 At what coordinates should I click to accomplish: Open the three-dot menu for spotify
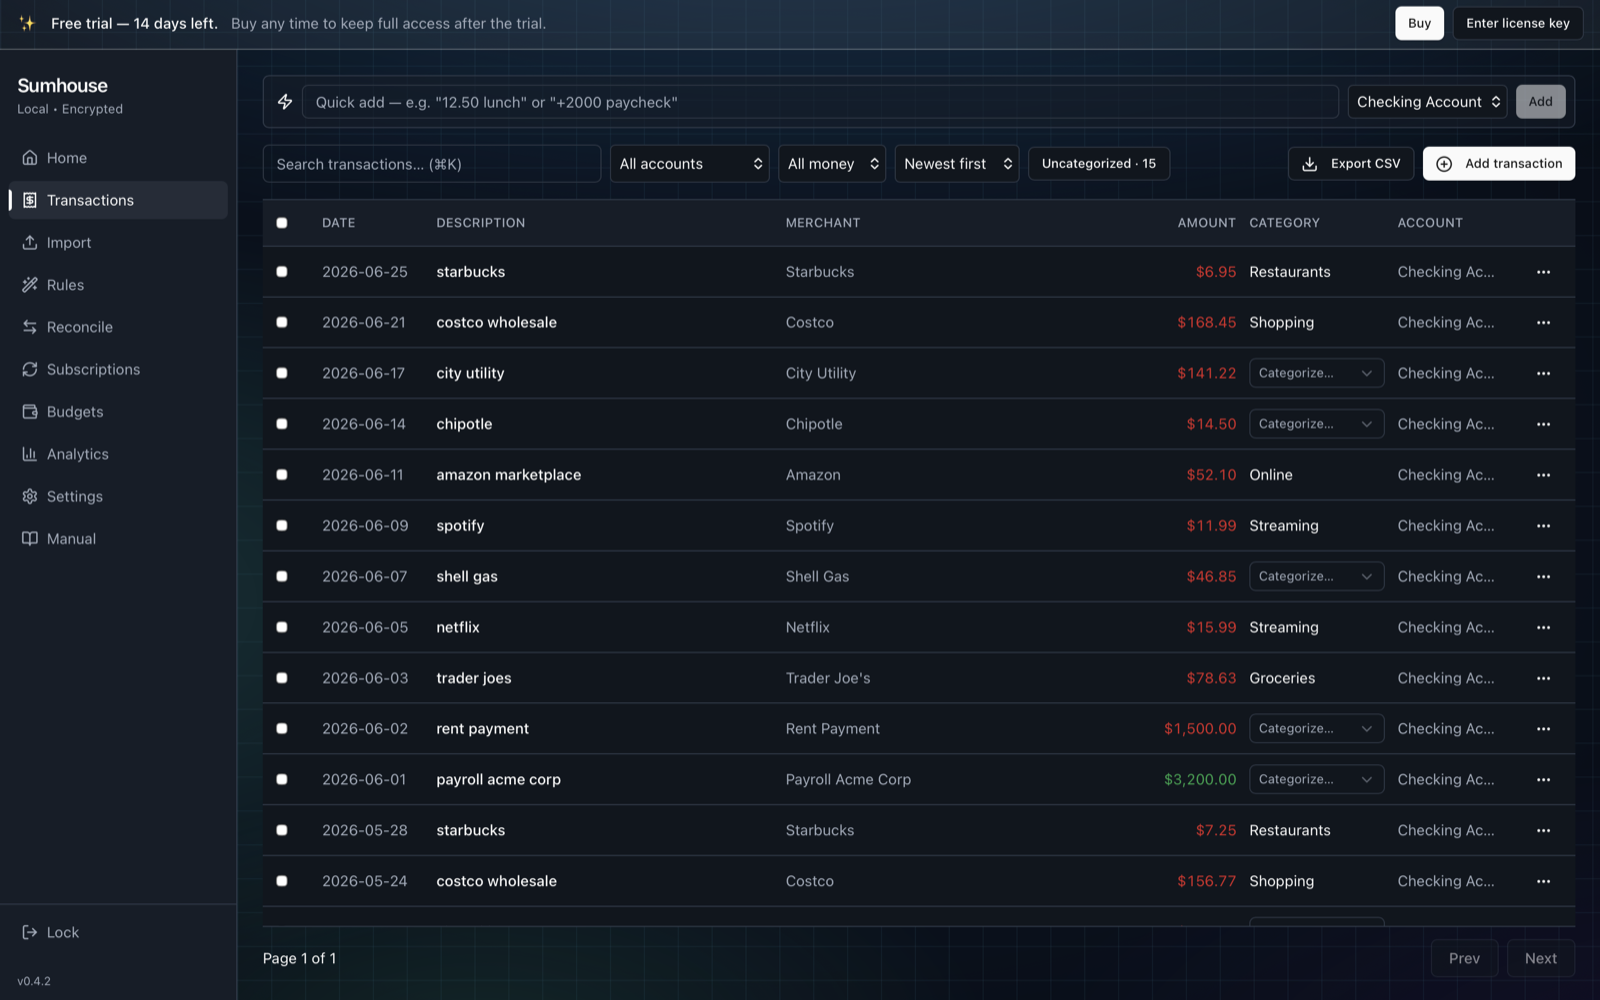pos(1543,526)
